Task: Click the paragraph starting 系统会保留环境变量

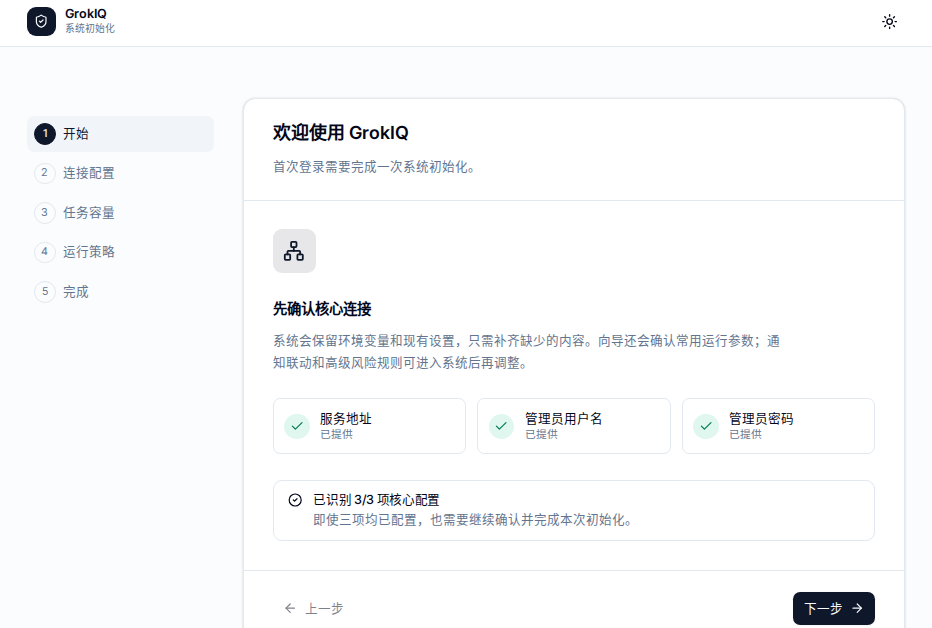Action: point(527,352)
